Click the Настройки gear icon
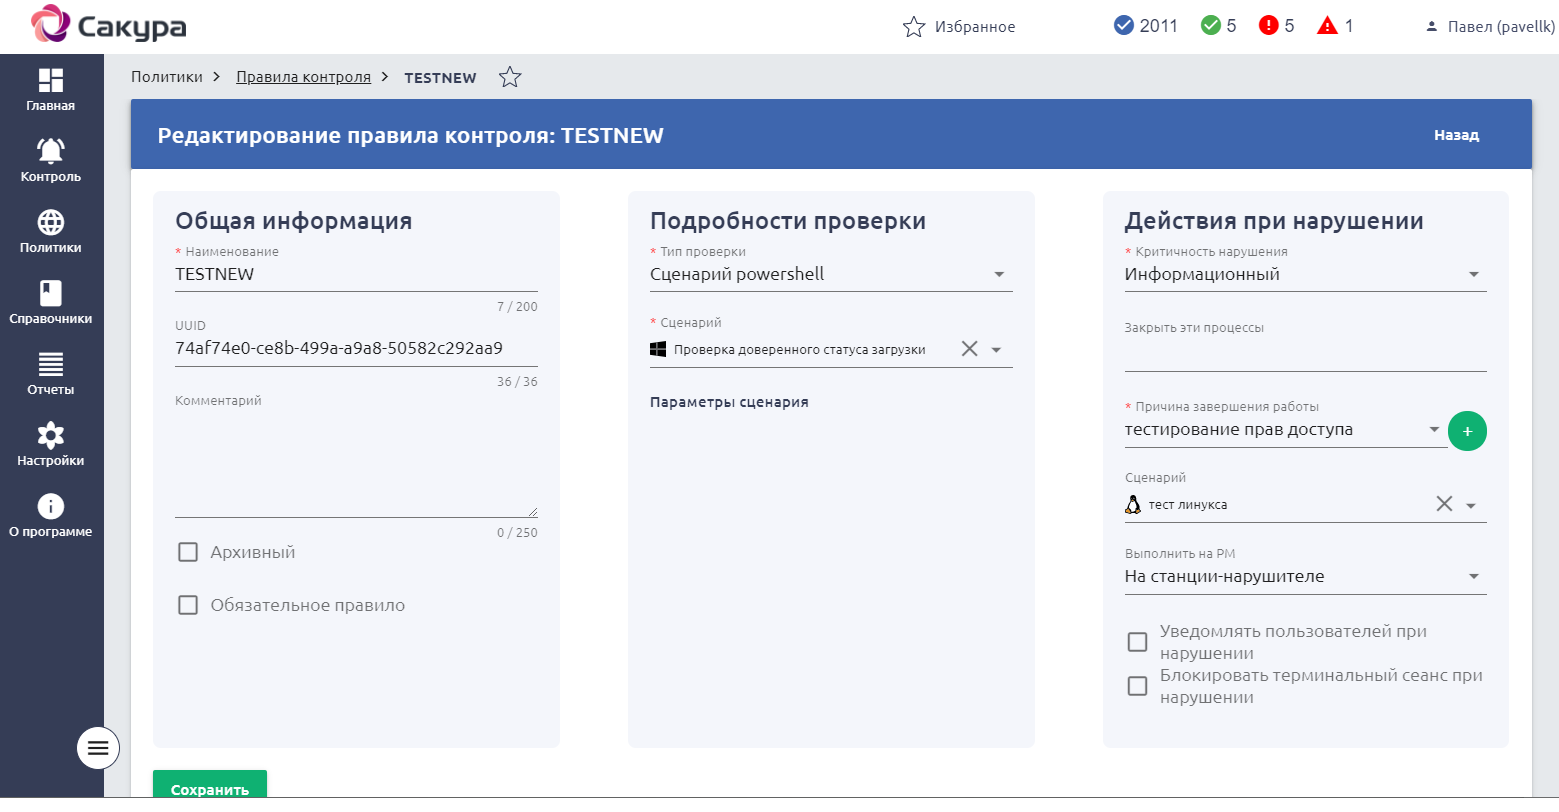The width and height of the screenshot is (1559, 812). tap(51, 435)
